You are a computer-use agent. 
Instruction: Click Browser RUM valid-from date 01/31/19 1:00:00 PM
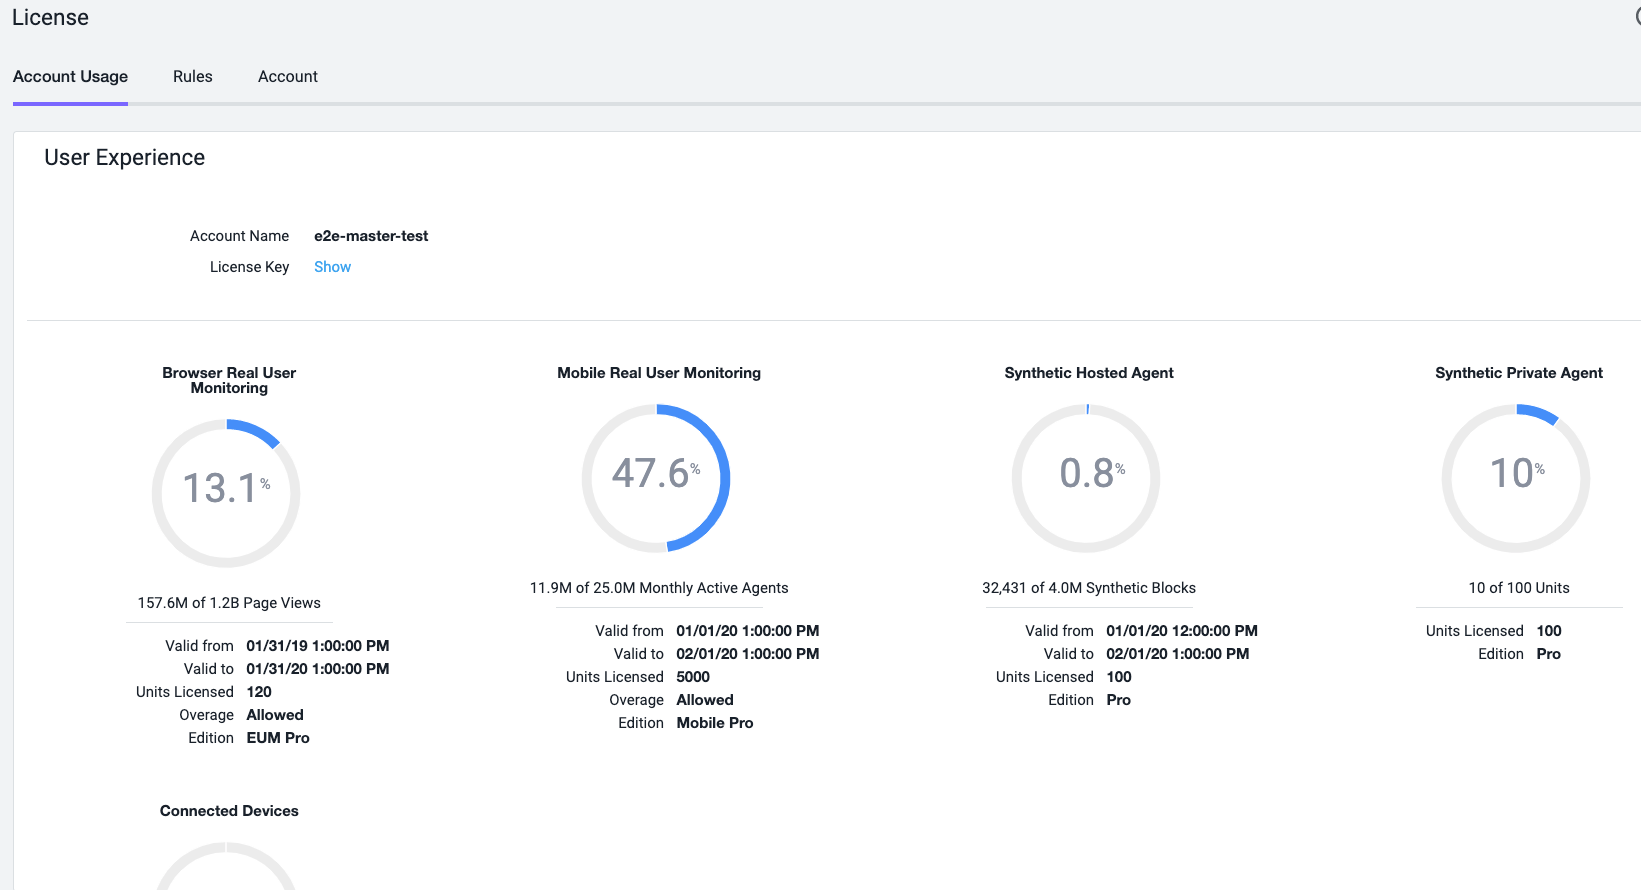[318, 646]
